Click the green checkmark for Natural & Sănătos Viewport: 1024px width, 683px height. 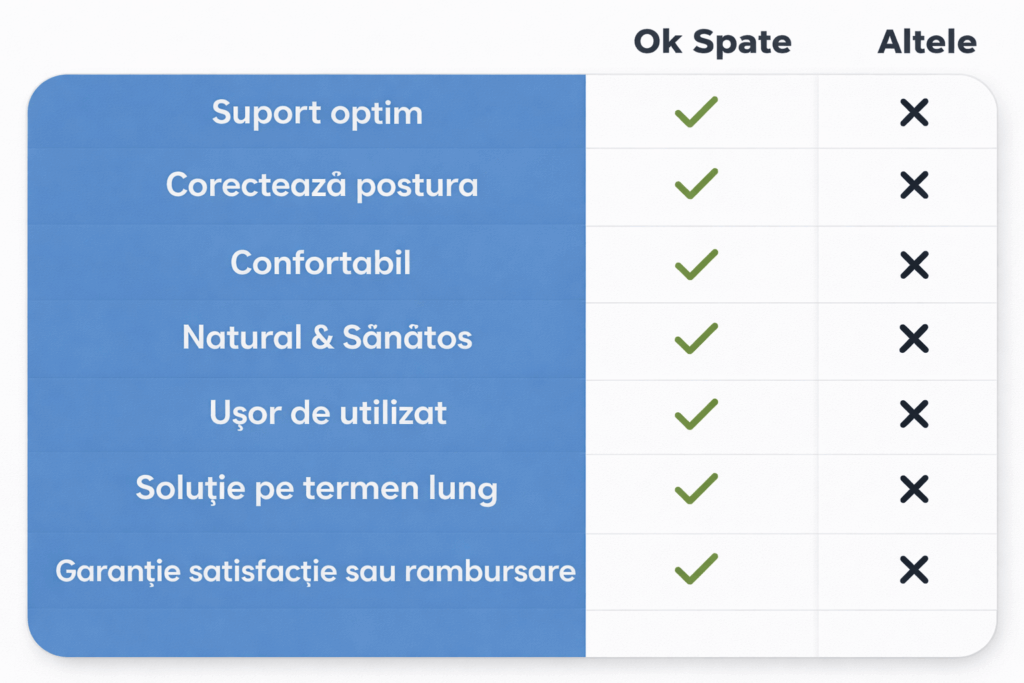click(x=696, y=338)
